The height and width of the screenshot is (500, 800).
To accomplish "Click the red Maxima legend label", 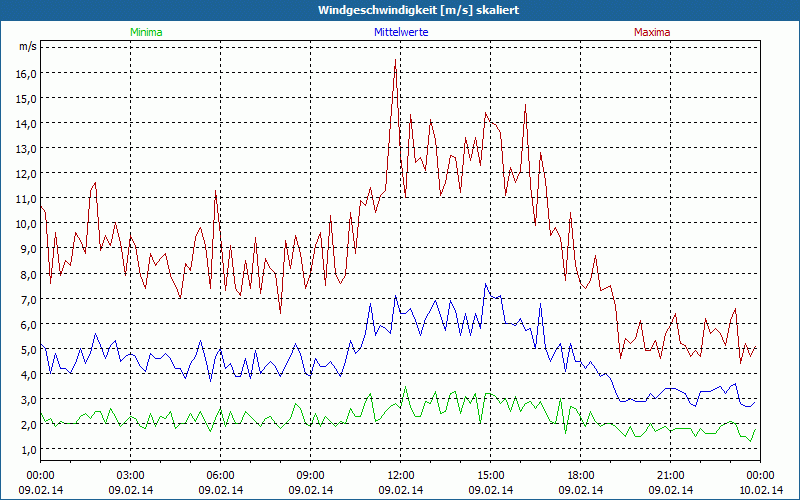I will point(652,32).
